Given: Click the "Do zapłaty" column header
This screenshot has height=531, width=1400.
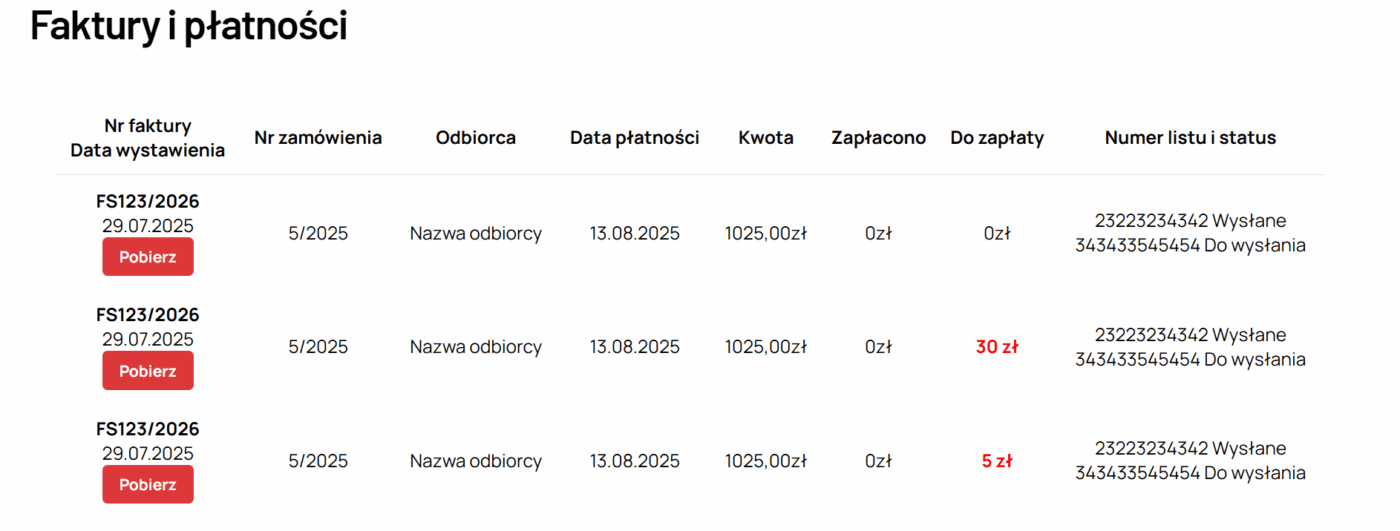Looking at the screenshot, I should 996,138.
